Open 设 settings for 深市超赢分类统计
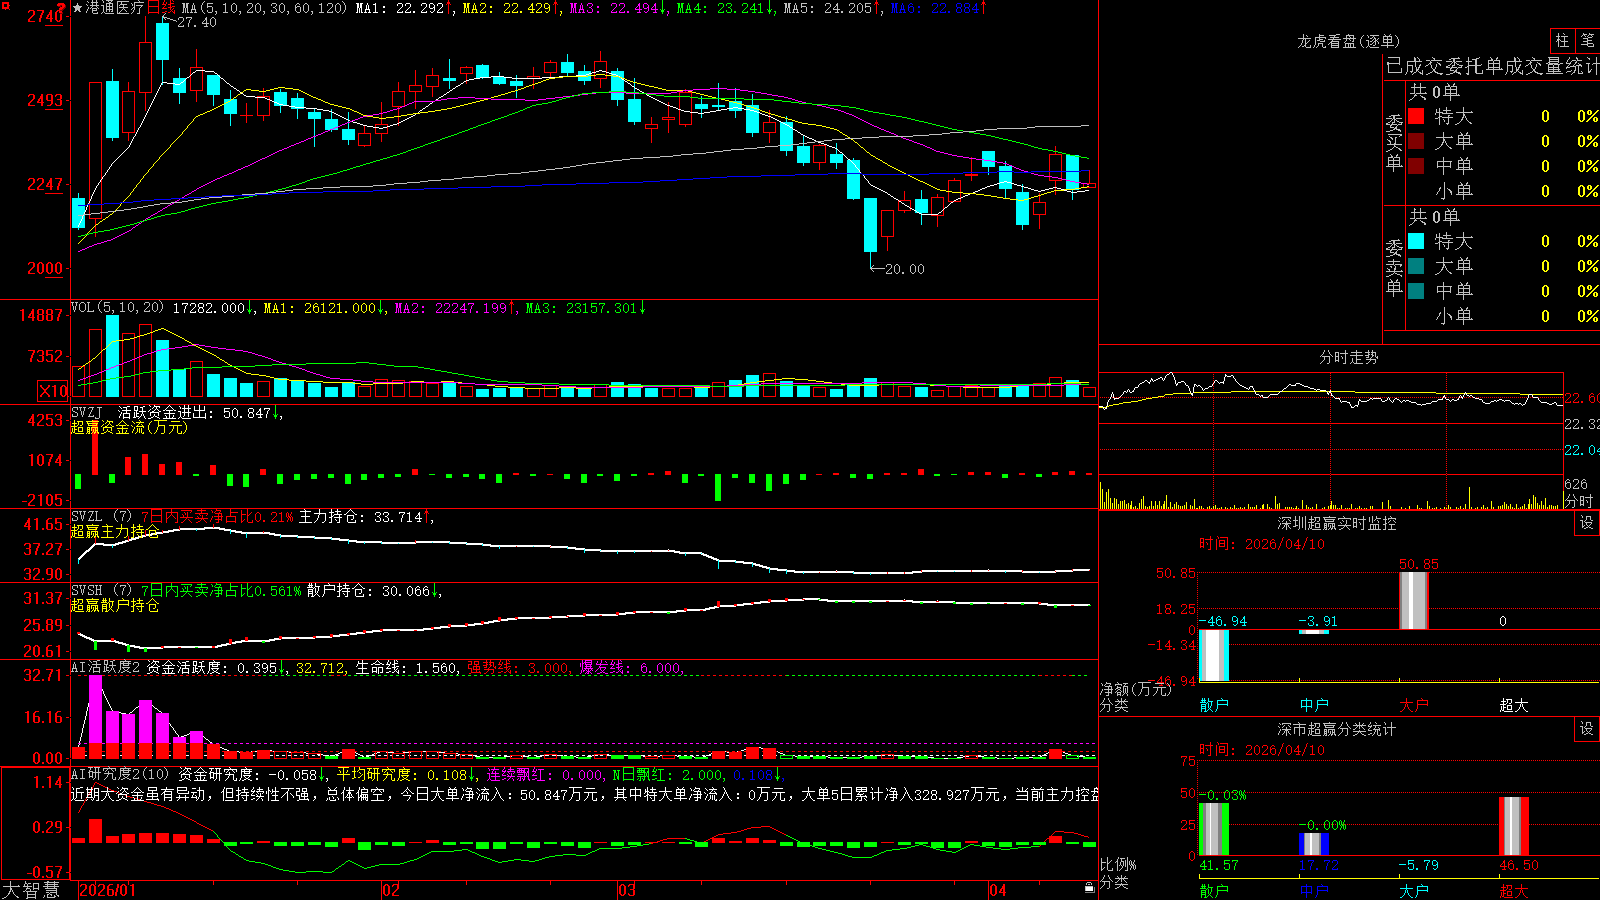The height and width of the screenshot is (900, 1600). (1587, 729)
